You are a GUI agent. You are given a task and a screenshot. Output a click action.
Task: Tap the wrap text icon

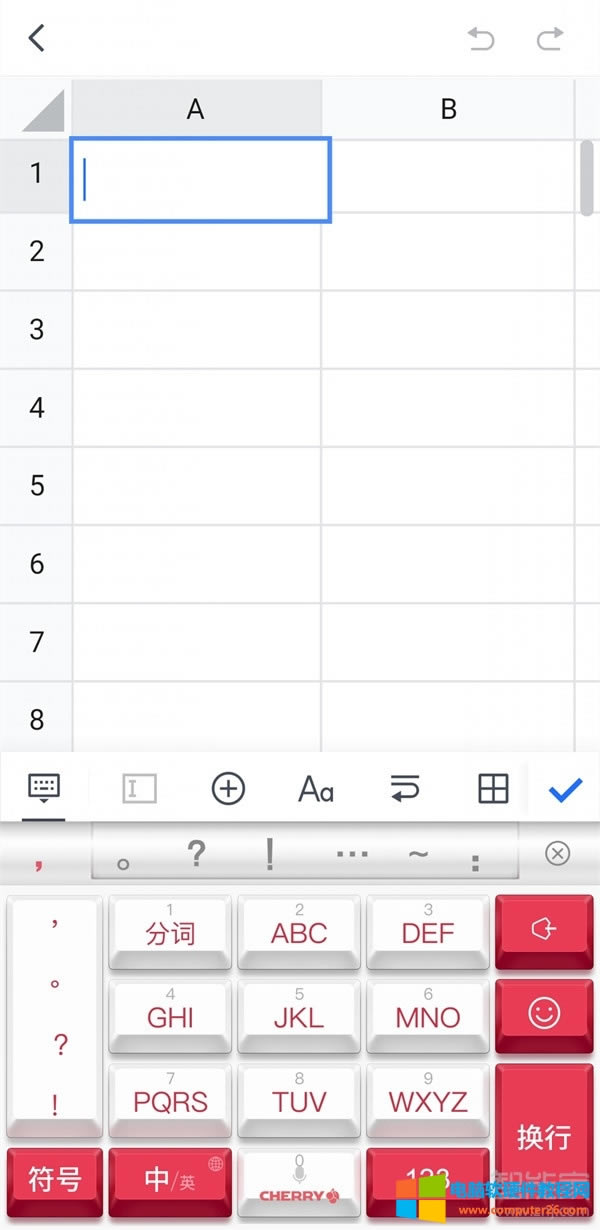point(404,789)
